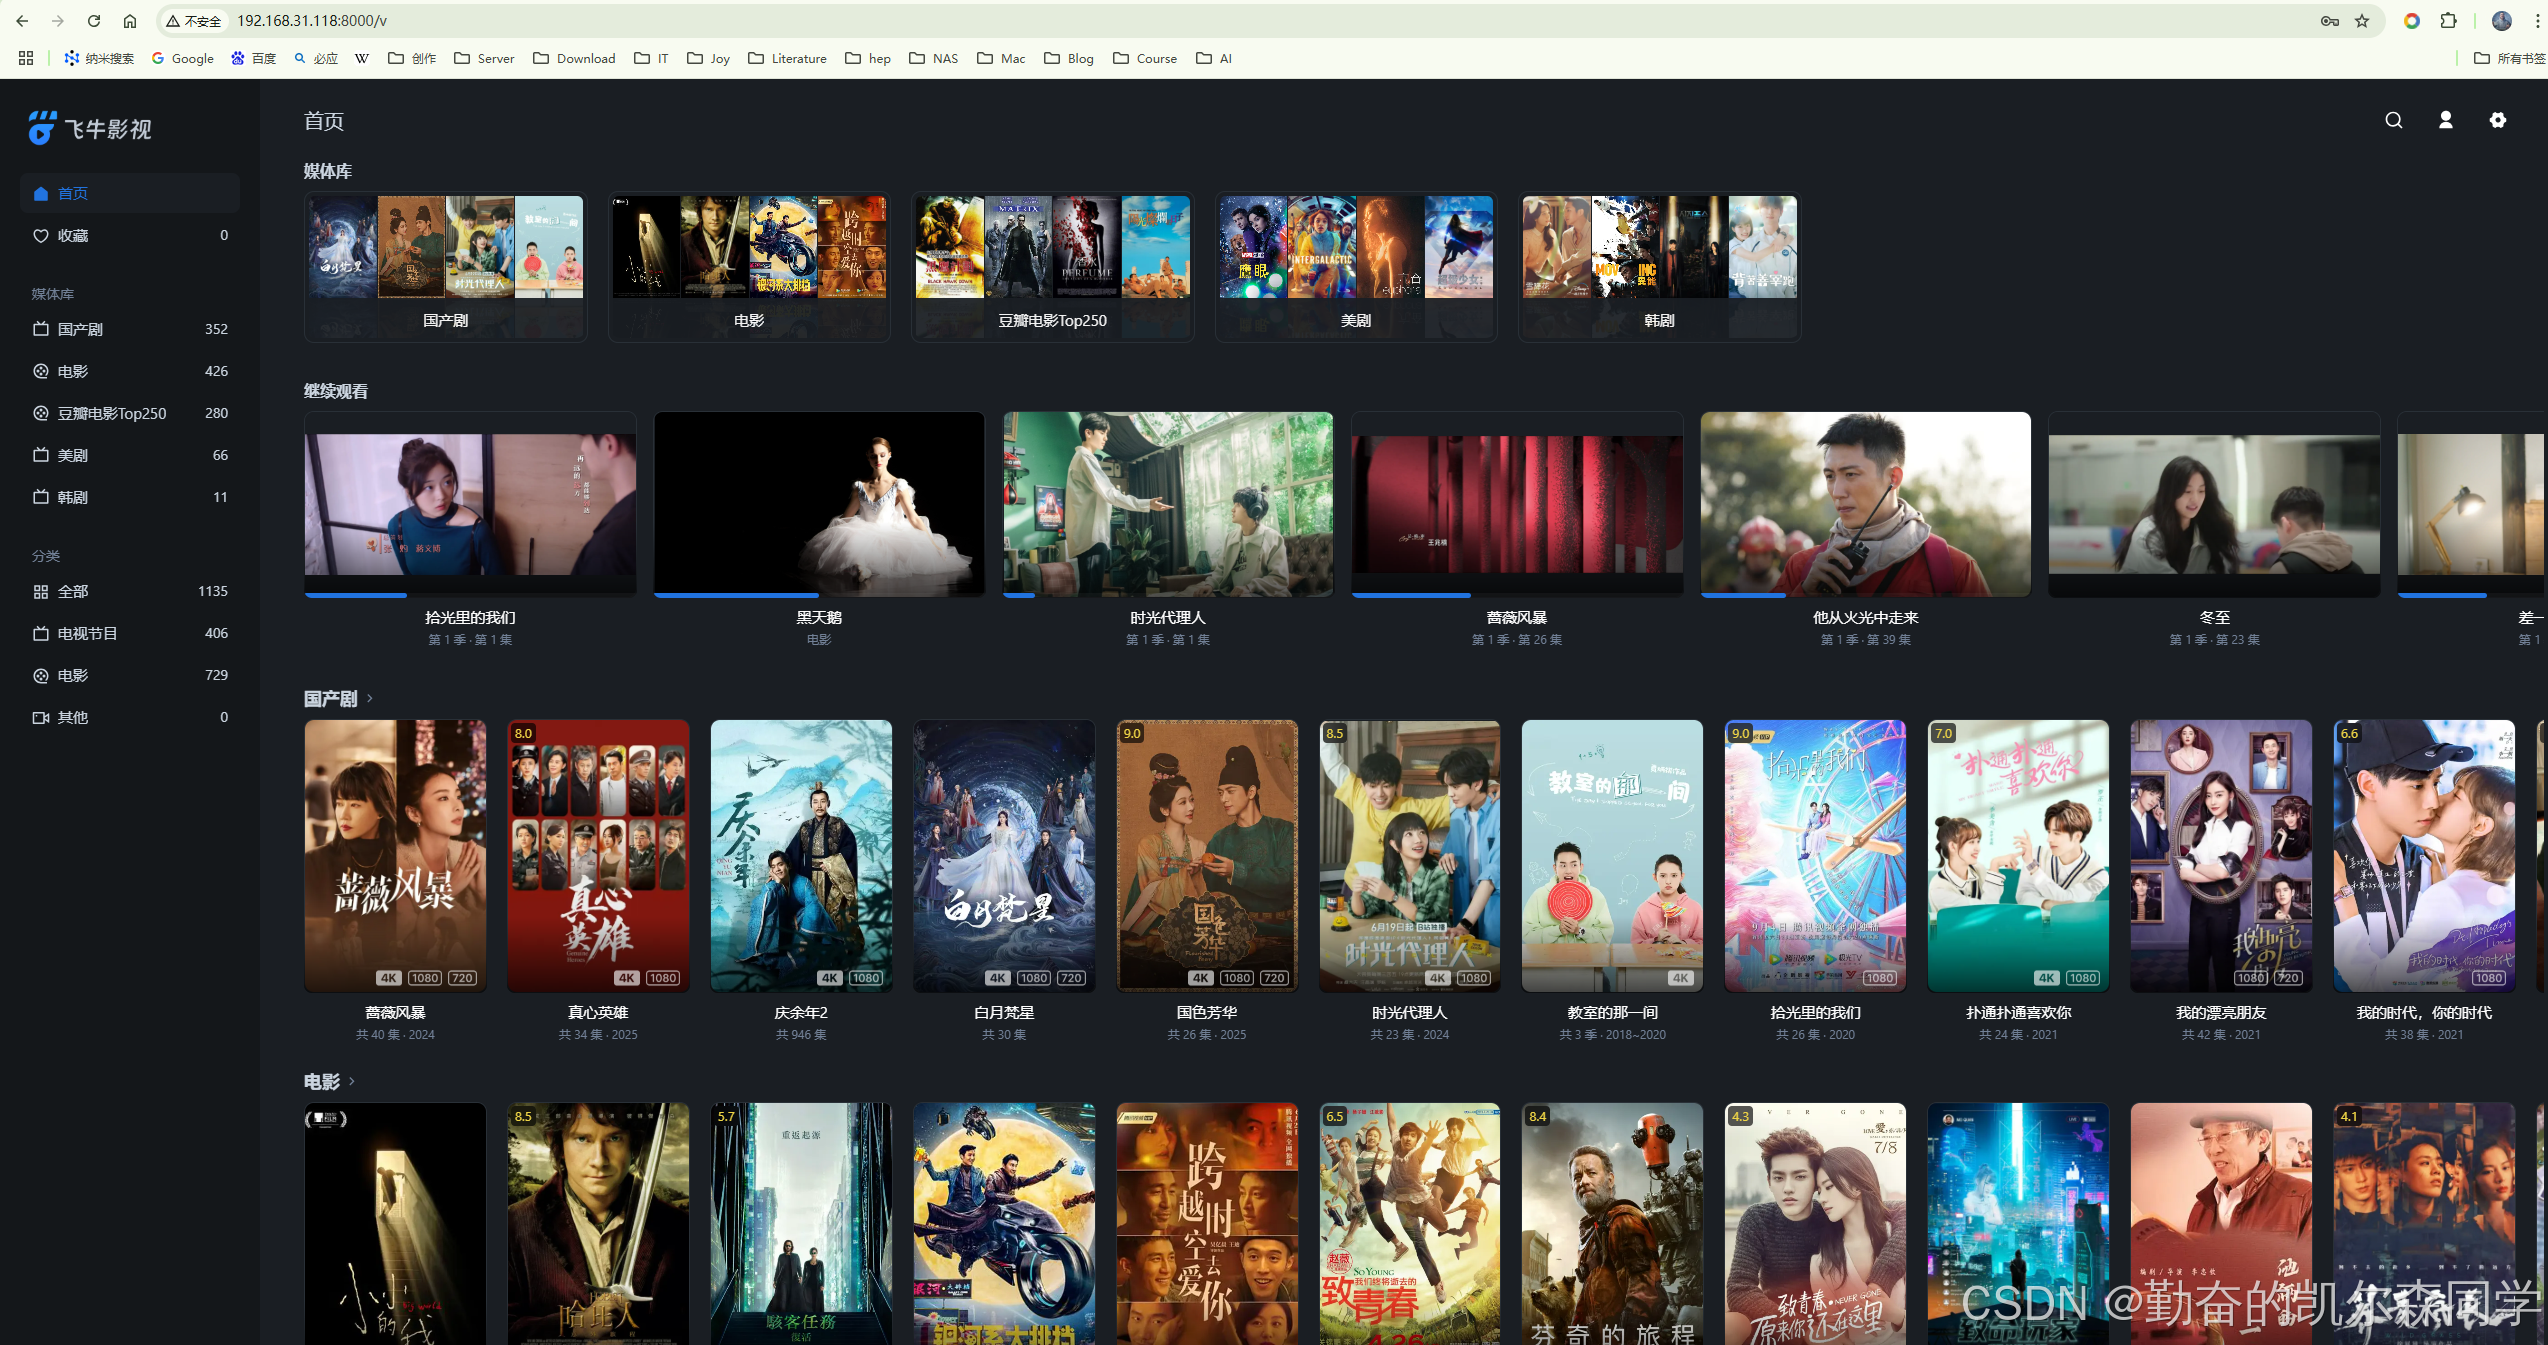Image resolution: width=2548 pixels, height=1345 pixels.
Task: Select 电视节目 in the category list
Action: (87, 633)
